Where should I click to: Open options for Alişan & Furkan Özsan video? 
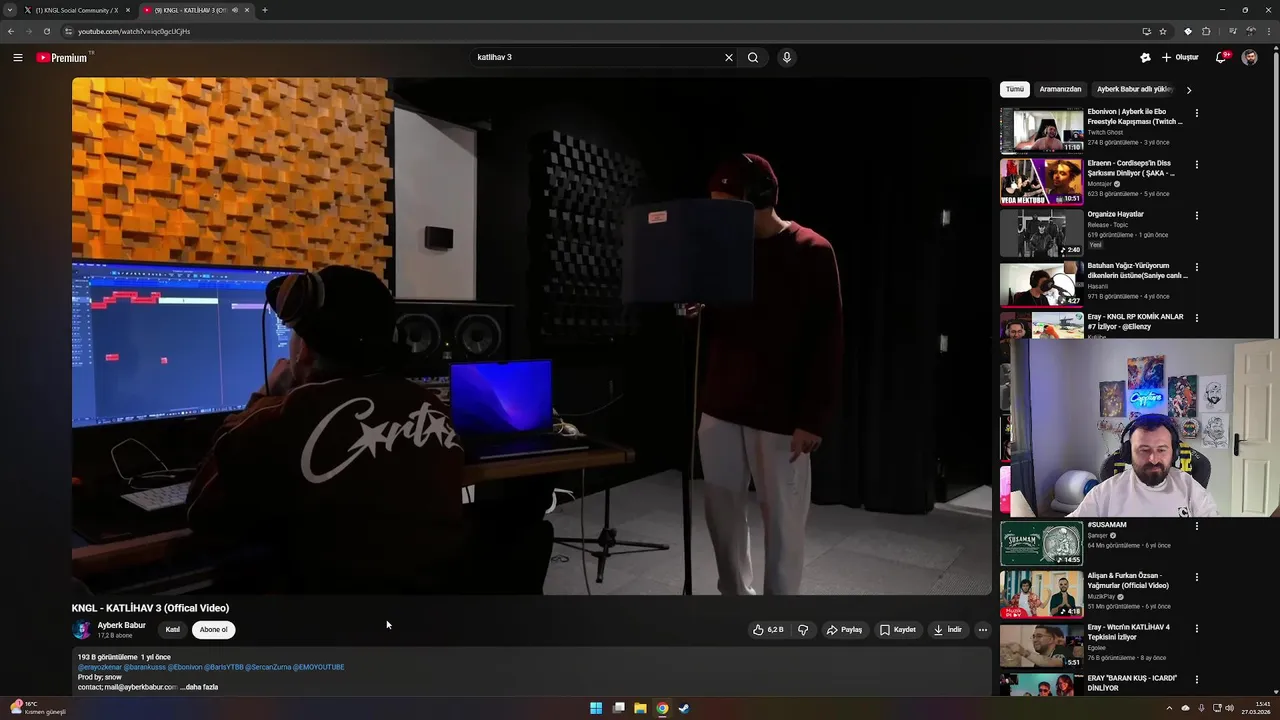1197,577
